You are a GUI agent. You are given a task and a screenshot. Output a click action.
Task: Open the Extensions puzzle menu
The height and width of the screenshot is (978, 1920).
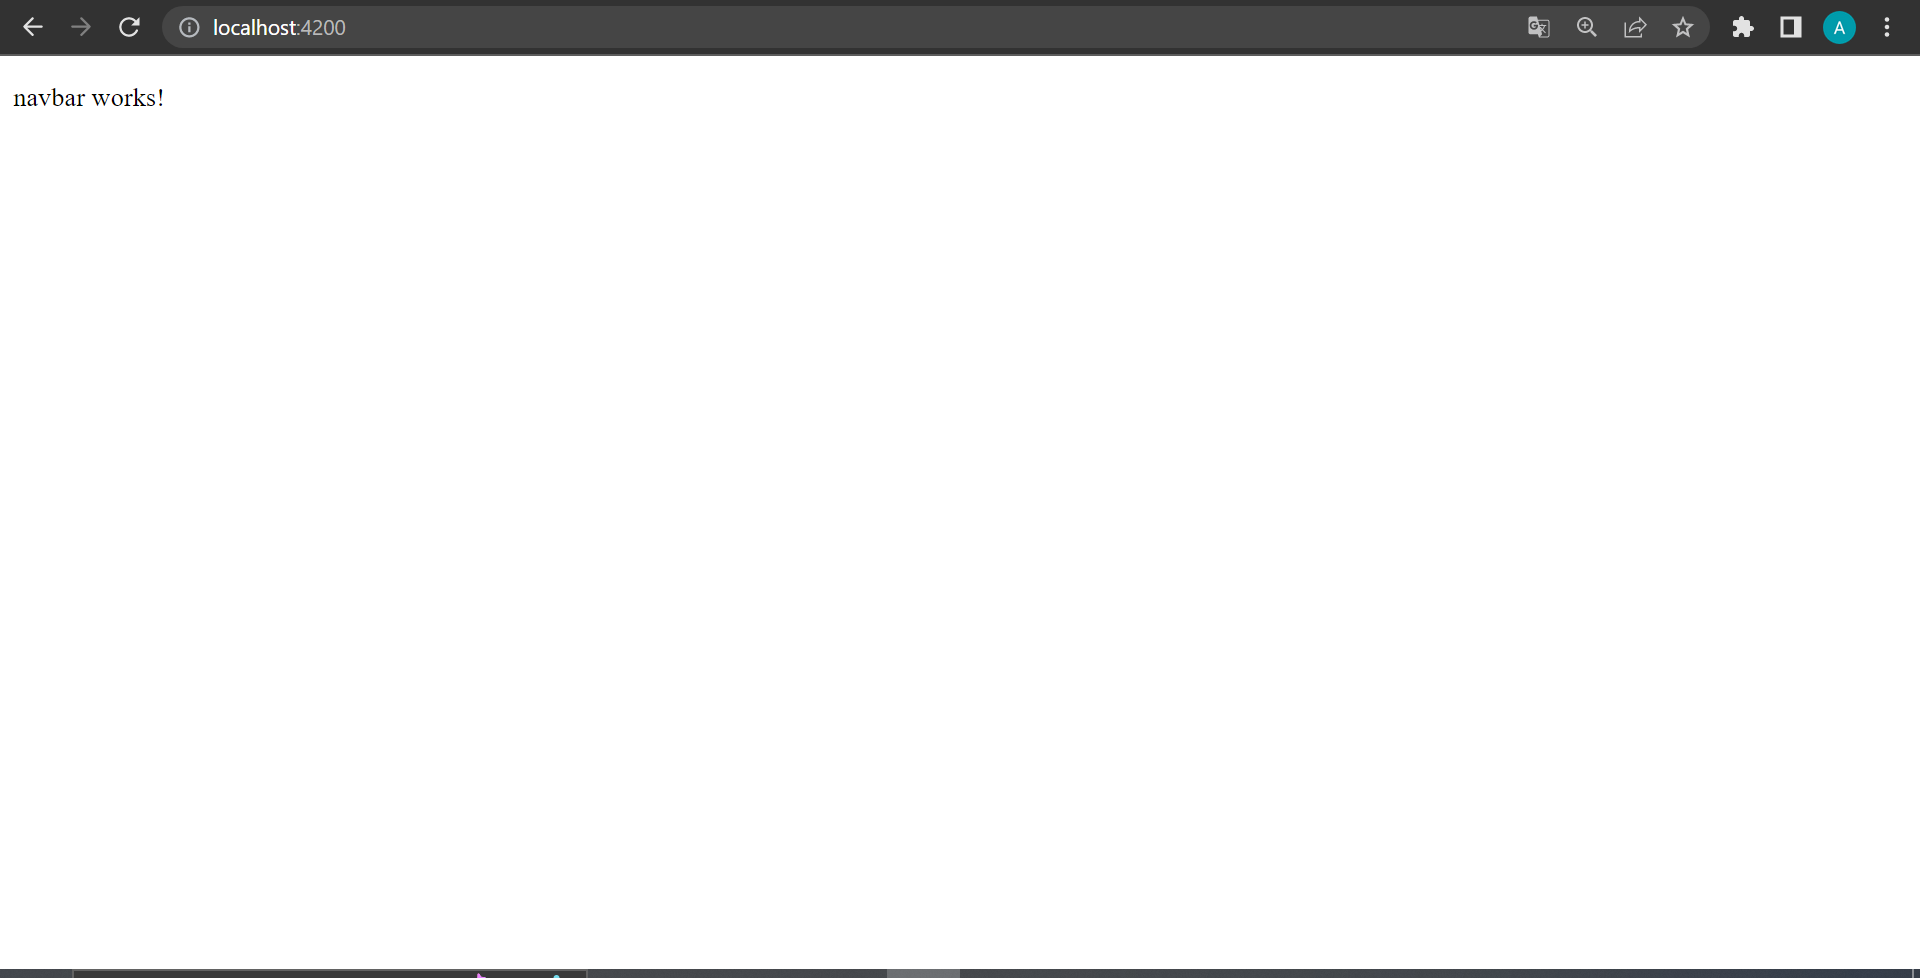1743,27
